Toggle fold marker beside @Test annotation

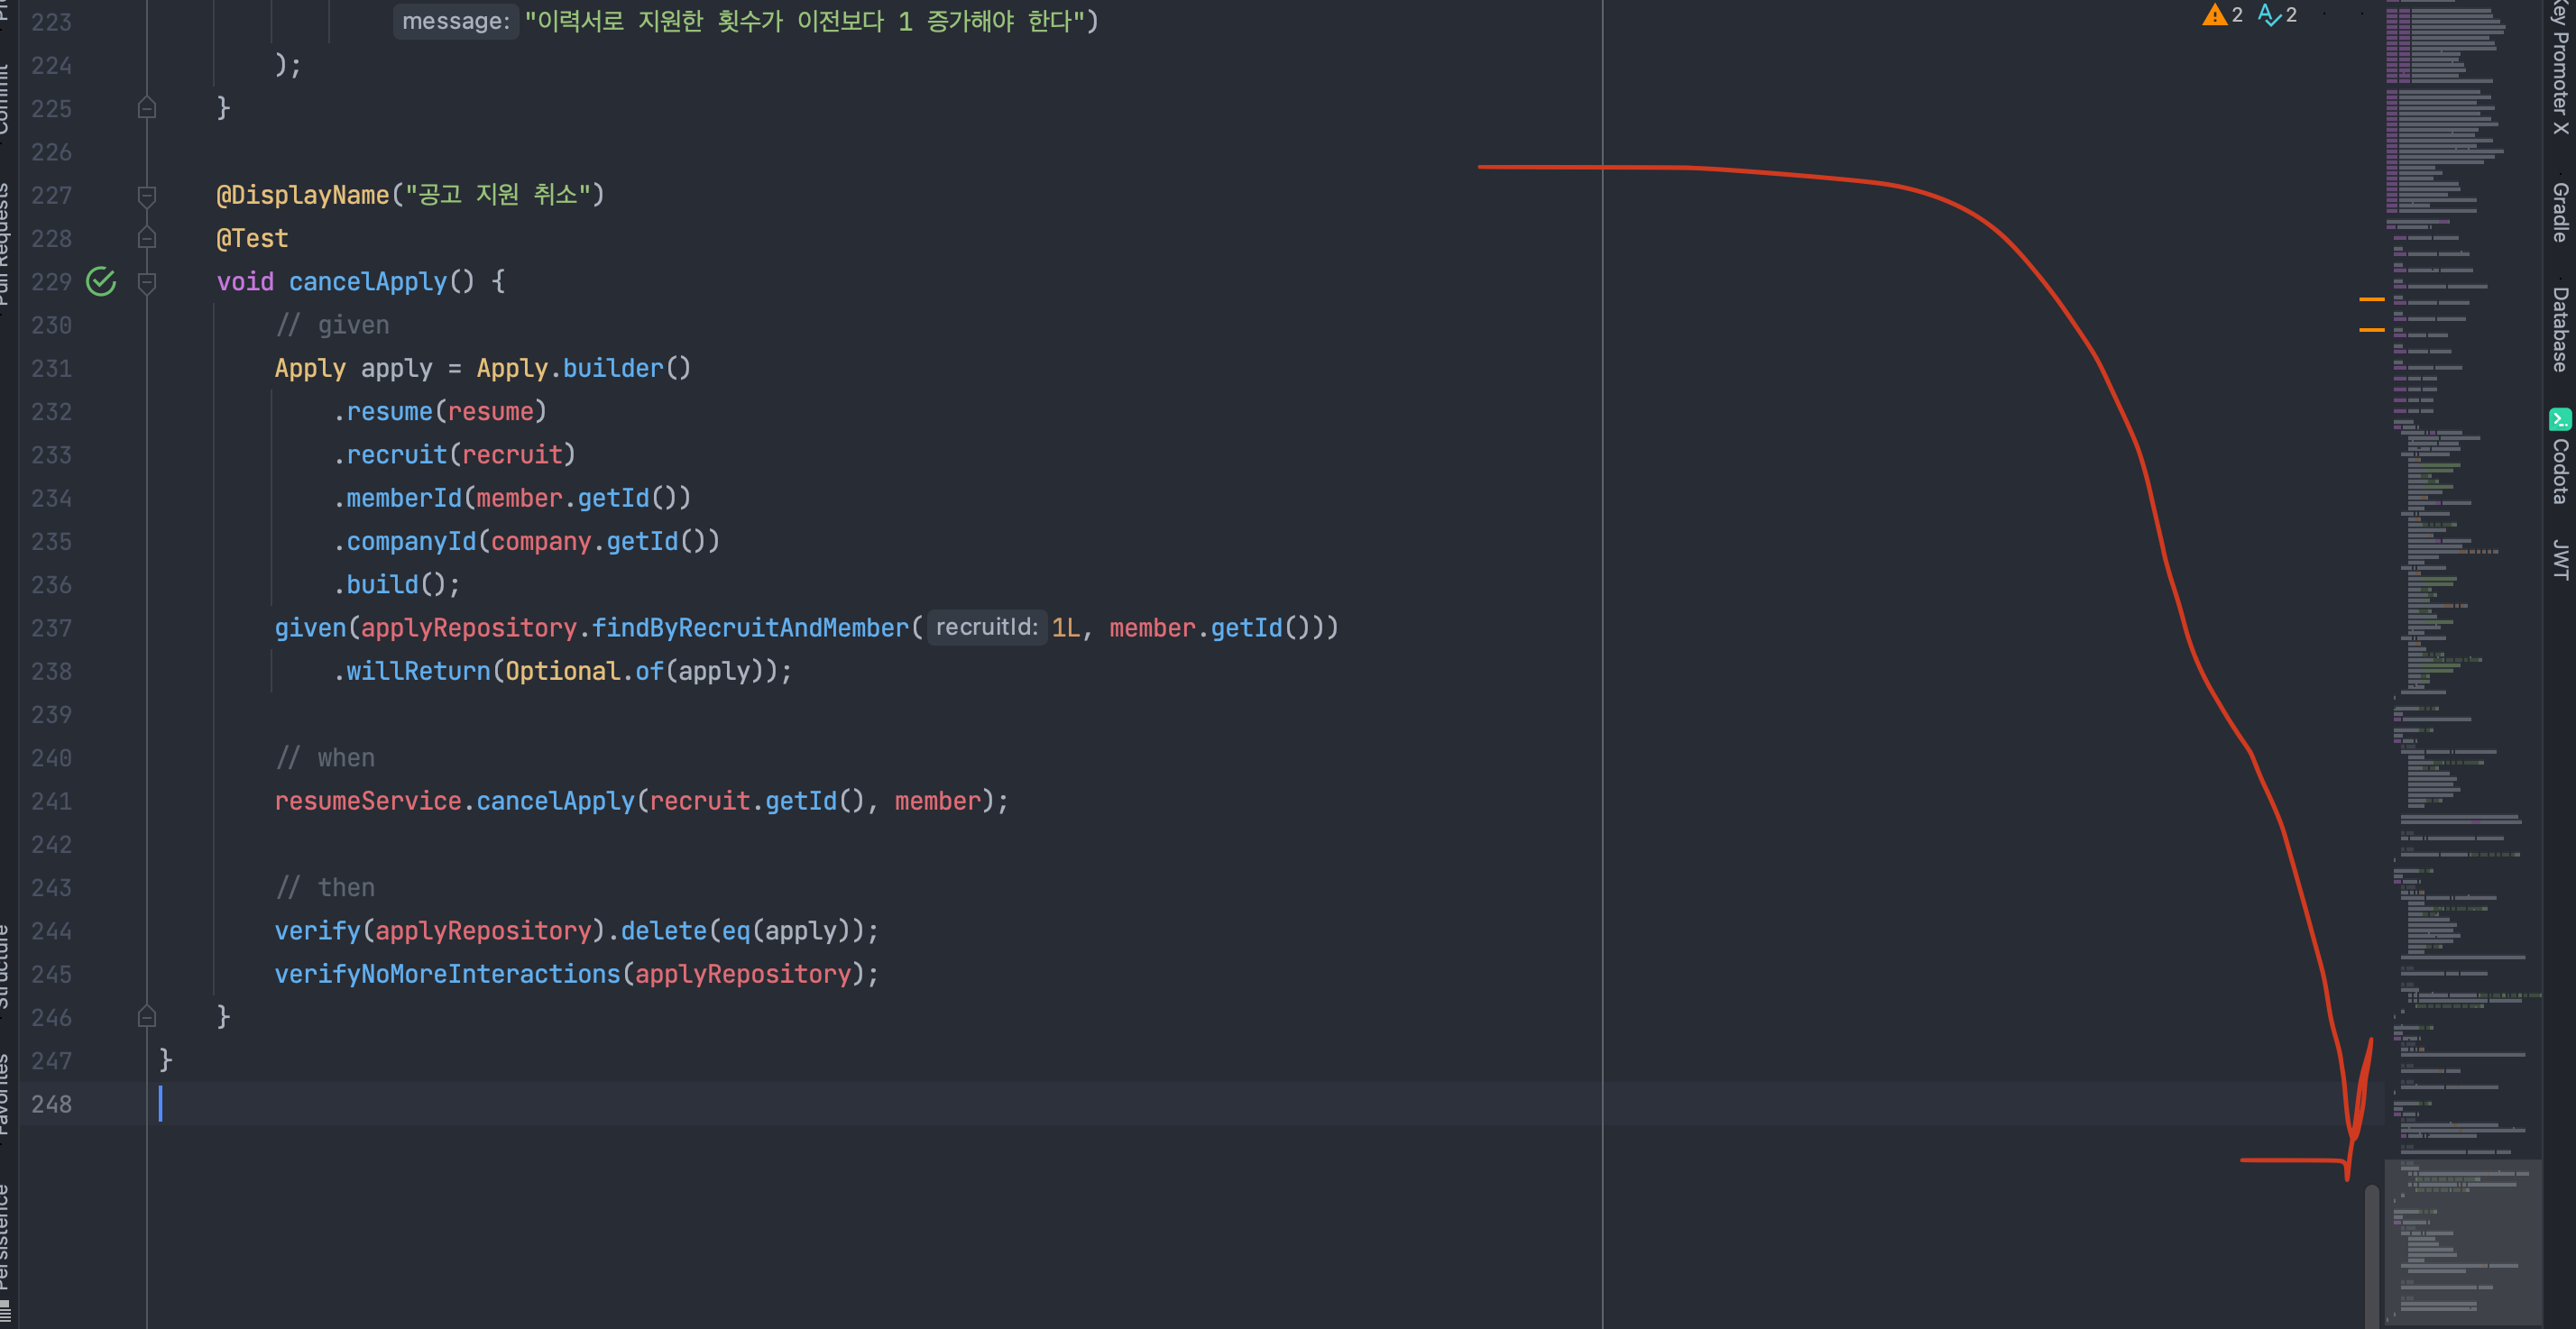147,238
